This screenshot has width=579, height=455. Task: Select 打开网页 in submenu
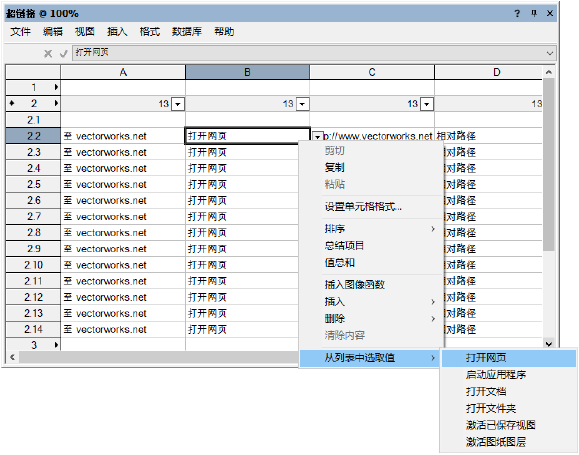(509, 358)
